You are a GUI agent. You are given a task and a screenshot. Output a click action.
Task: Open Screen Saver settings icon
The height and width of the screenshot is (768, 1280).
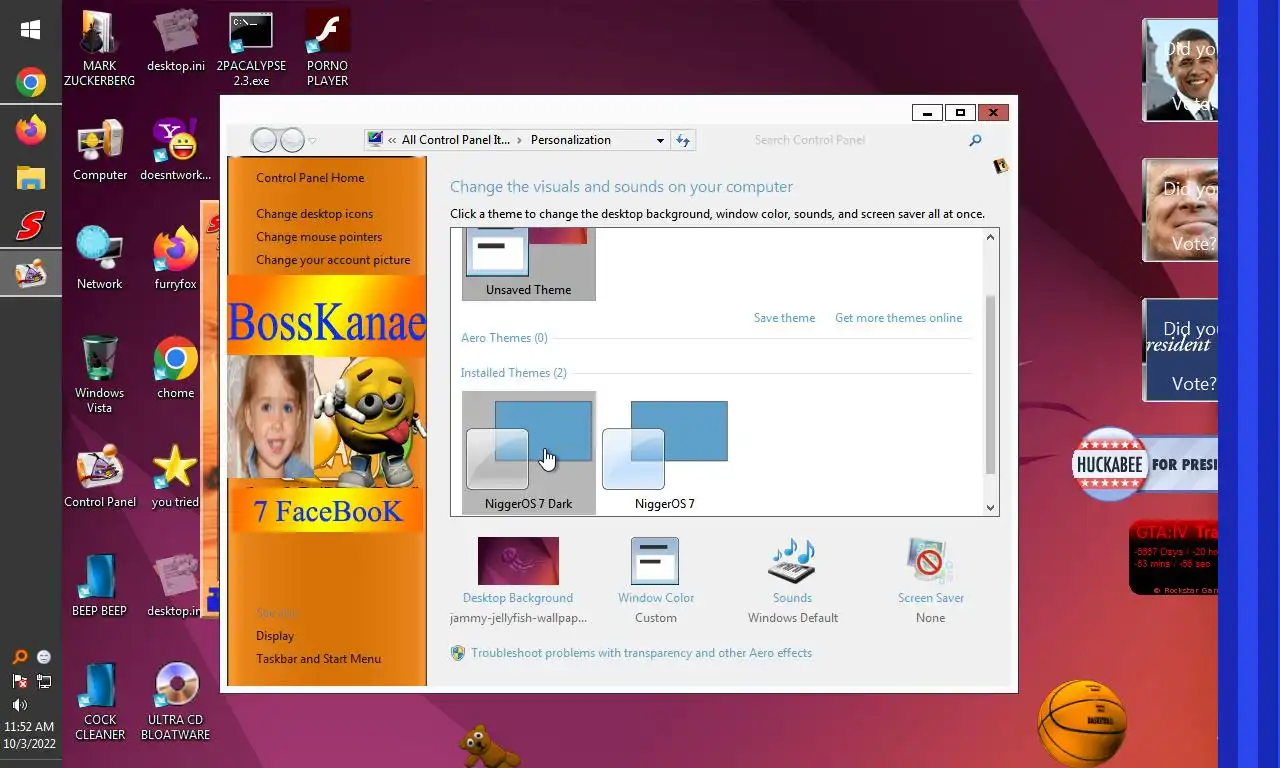pyautogui.click(x=930, y=560)
